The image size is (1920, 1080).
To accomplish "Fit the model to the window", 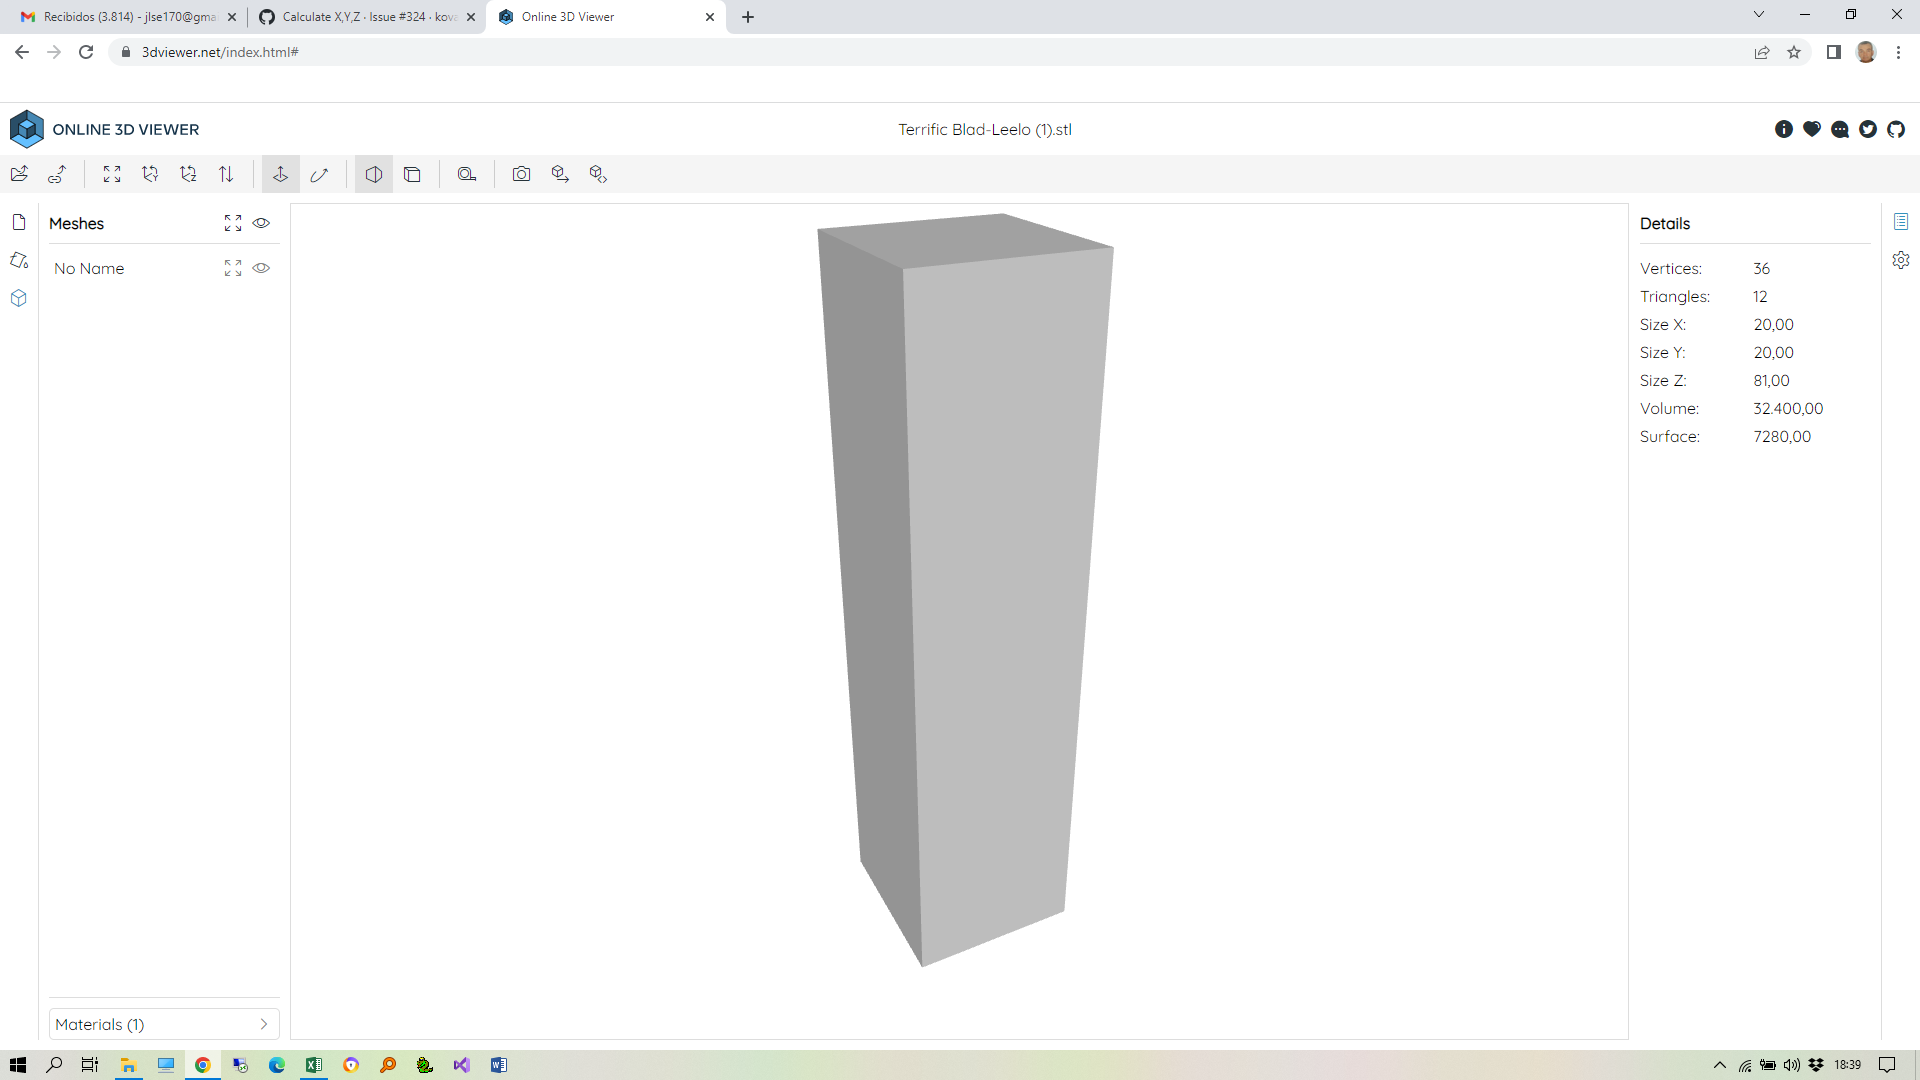I will 112,173.
